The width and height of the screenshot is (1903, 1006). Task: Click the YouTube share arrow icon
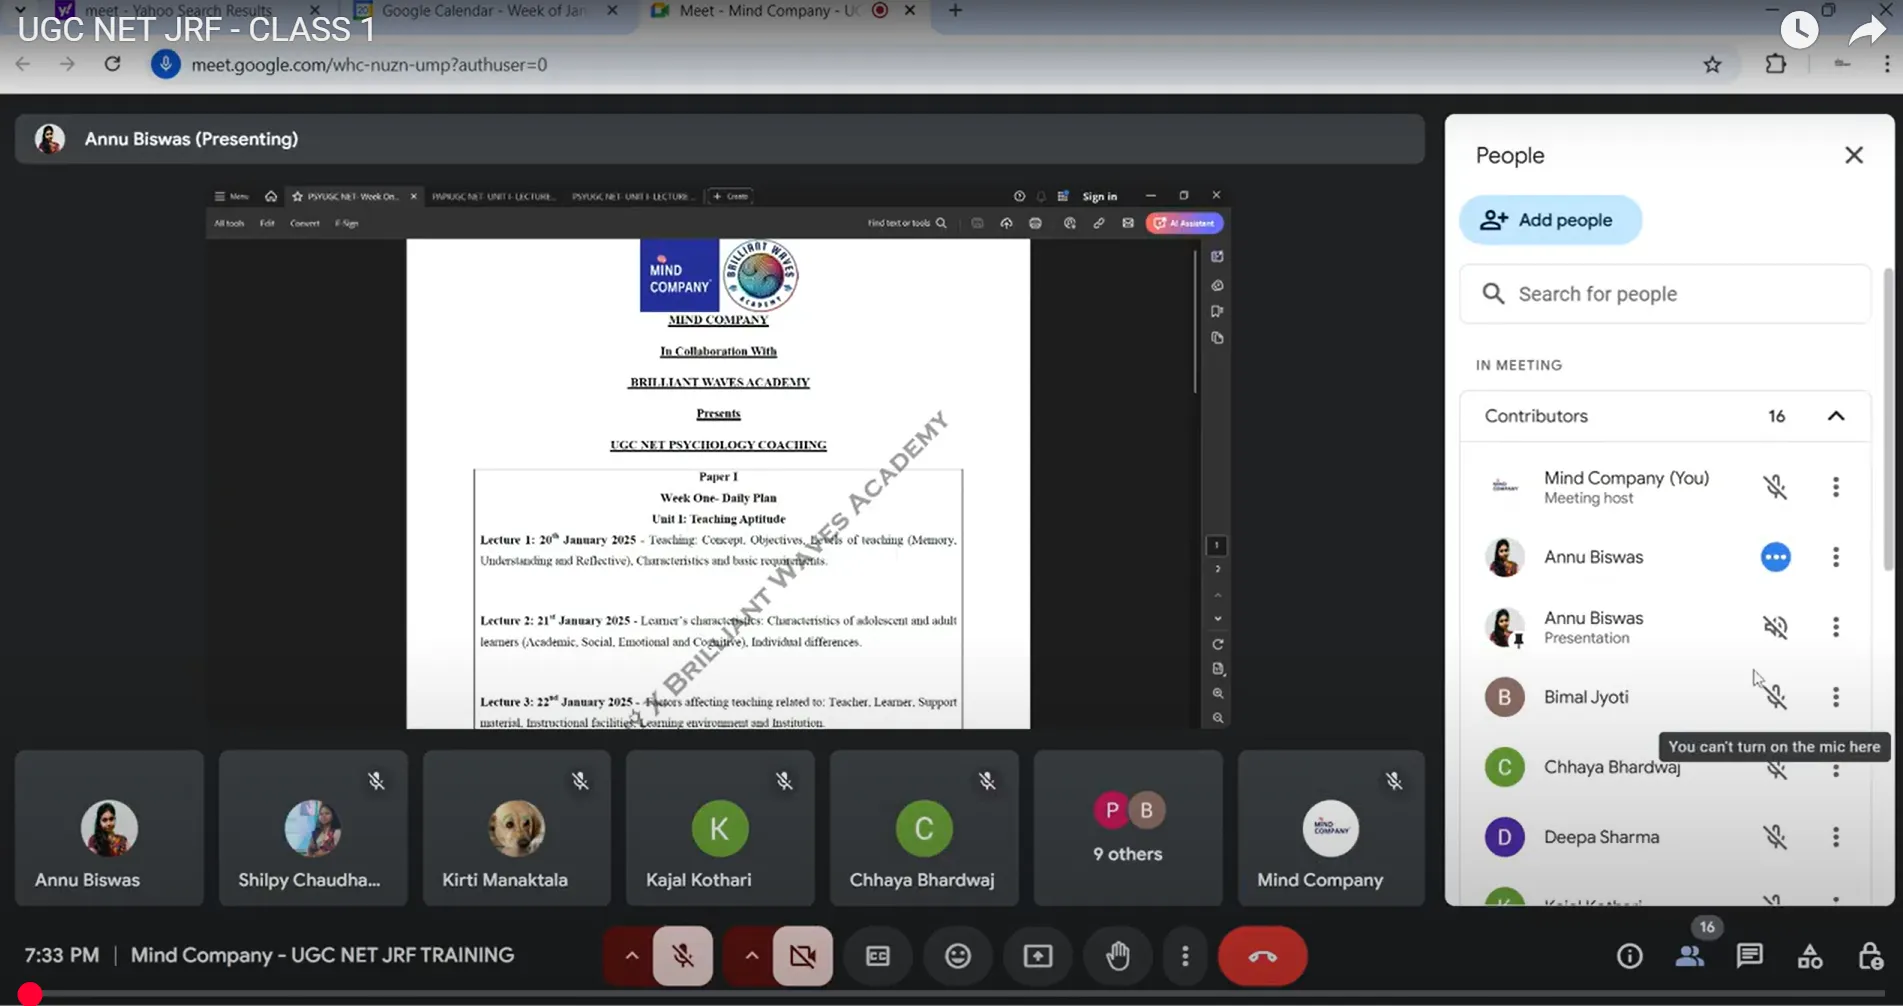[1866, 30]
